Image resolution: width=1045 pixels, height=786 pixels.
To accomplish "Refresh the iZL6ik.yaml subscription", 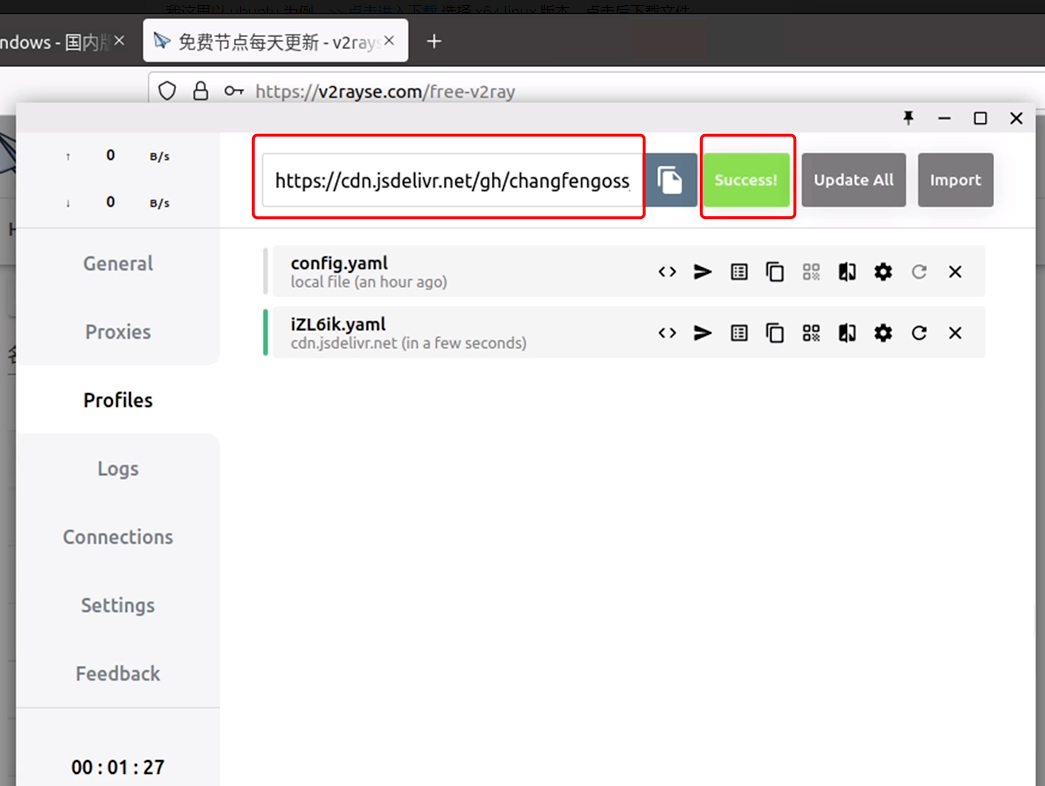I will coord(919,333).
